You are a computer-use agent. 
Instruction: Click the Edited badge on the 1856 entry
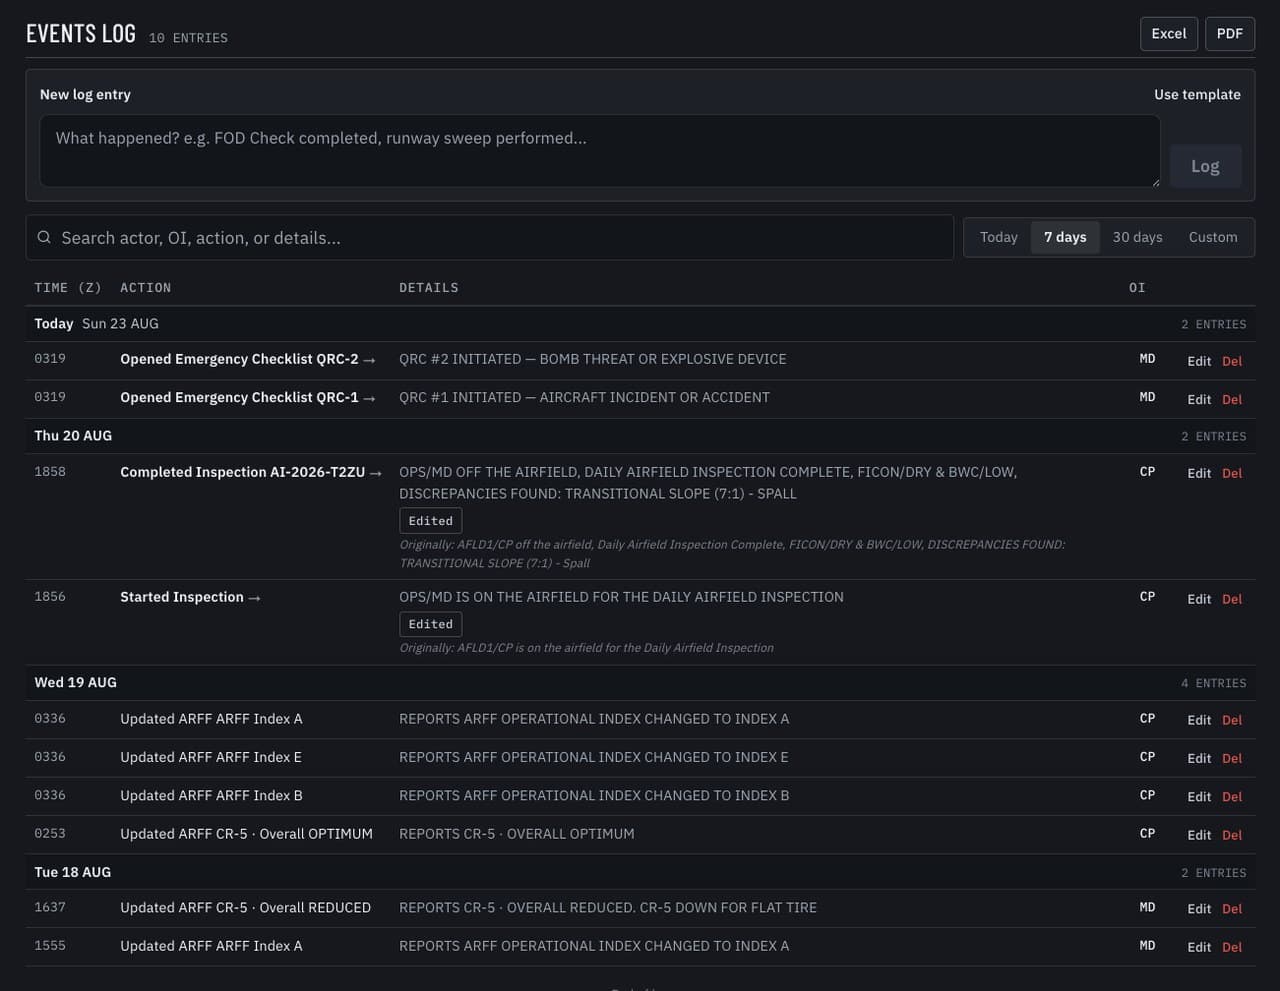point(430,624)
